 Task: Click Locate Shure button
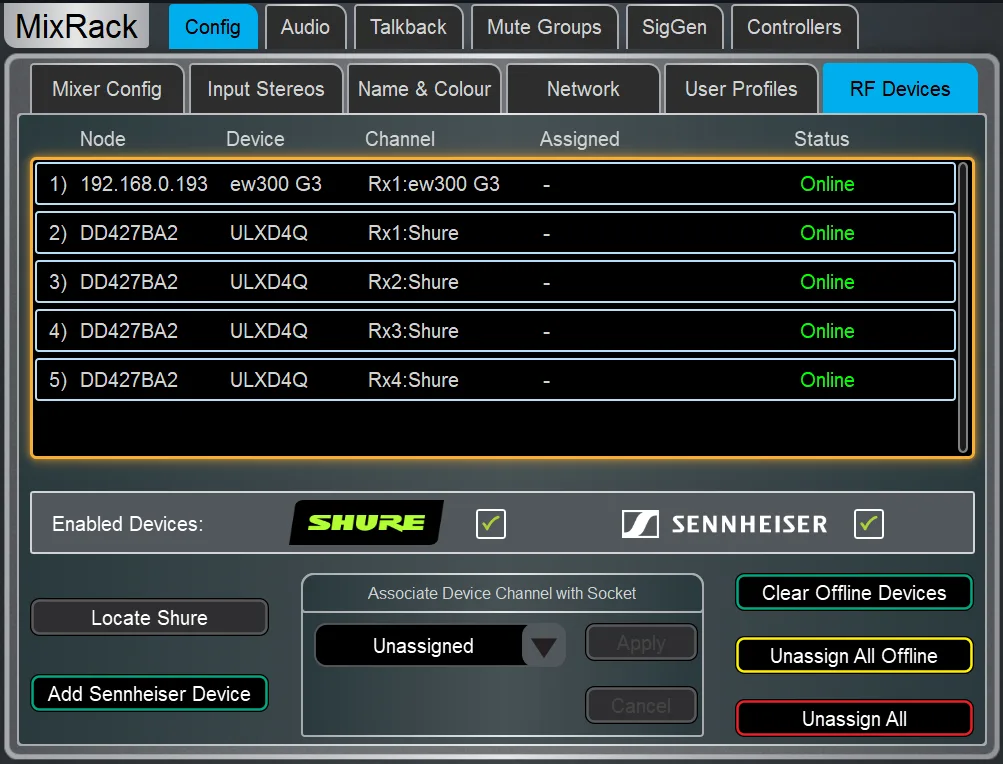point(149,617)
